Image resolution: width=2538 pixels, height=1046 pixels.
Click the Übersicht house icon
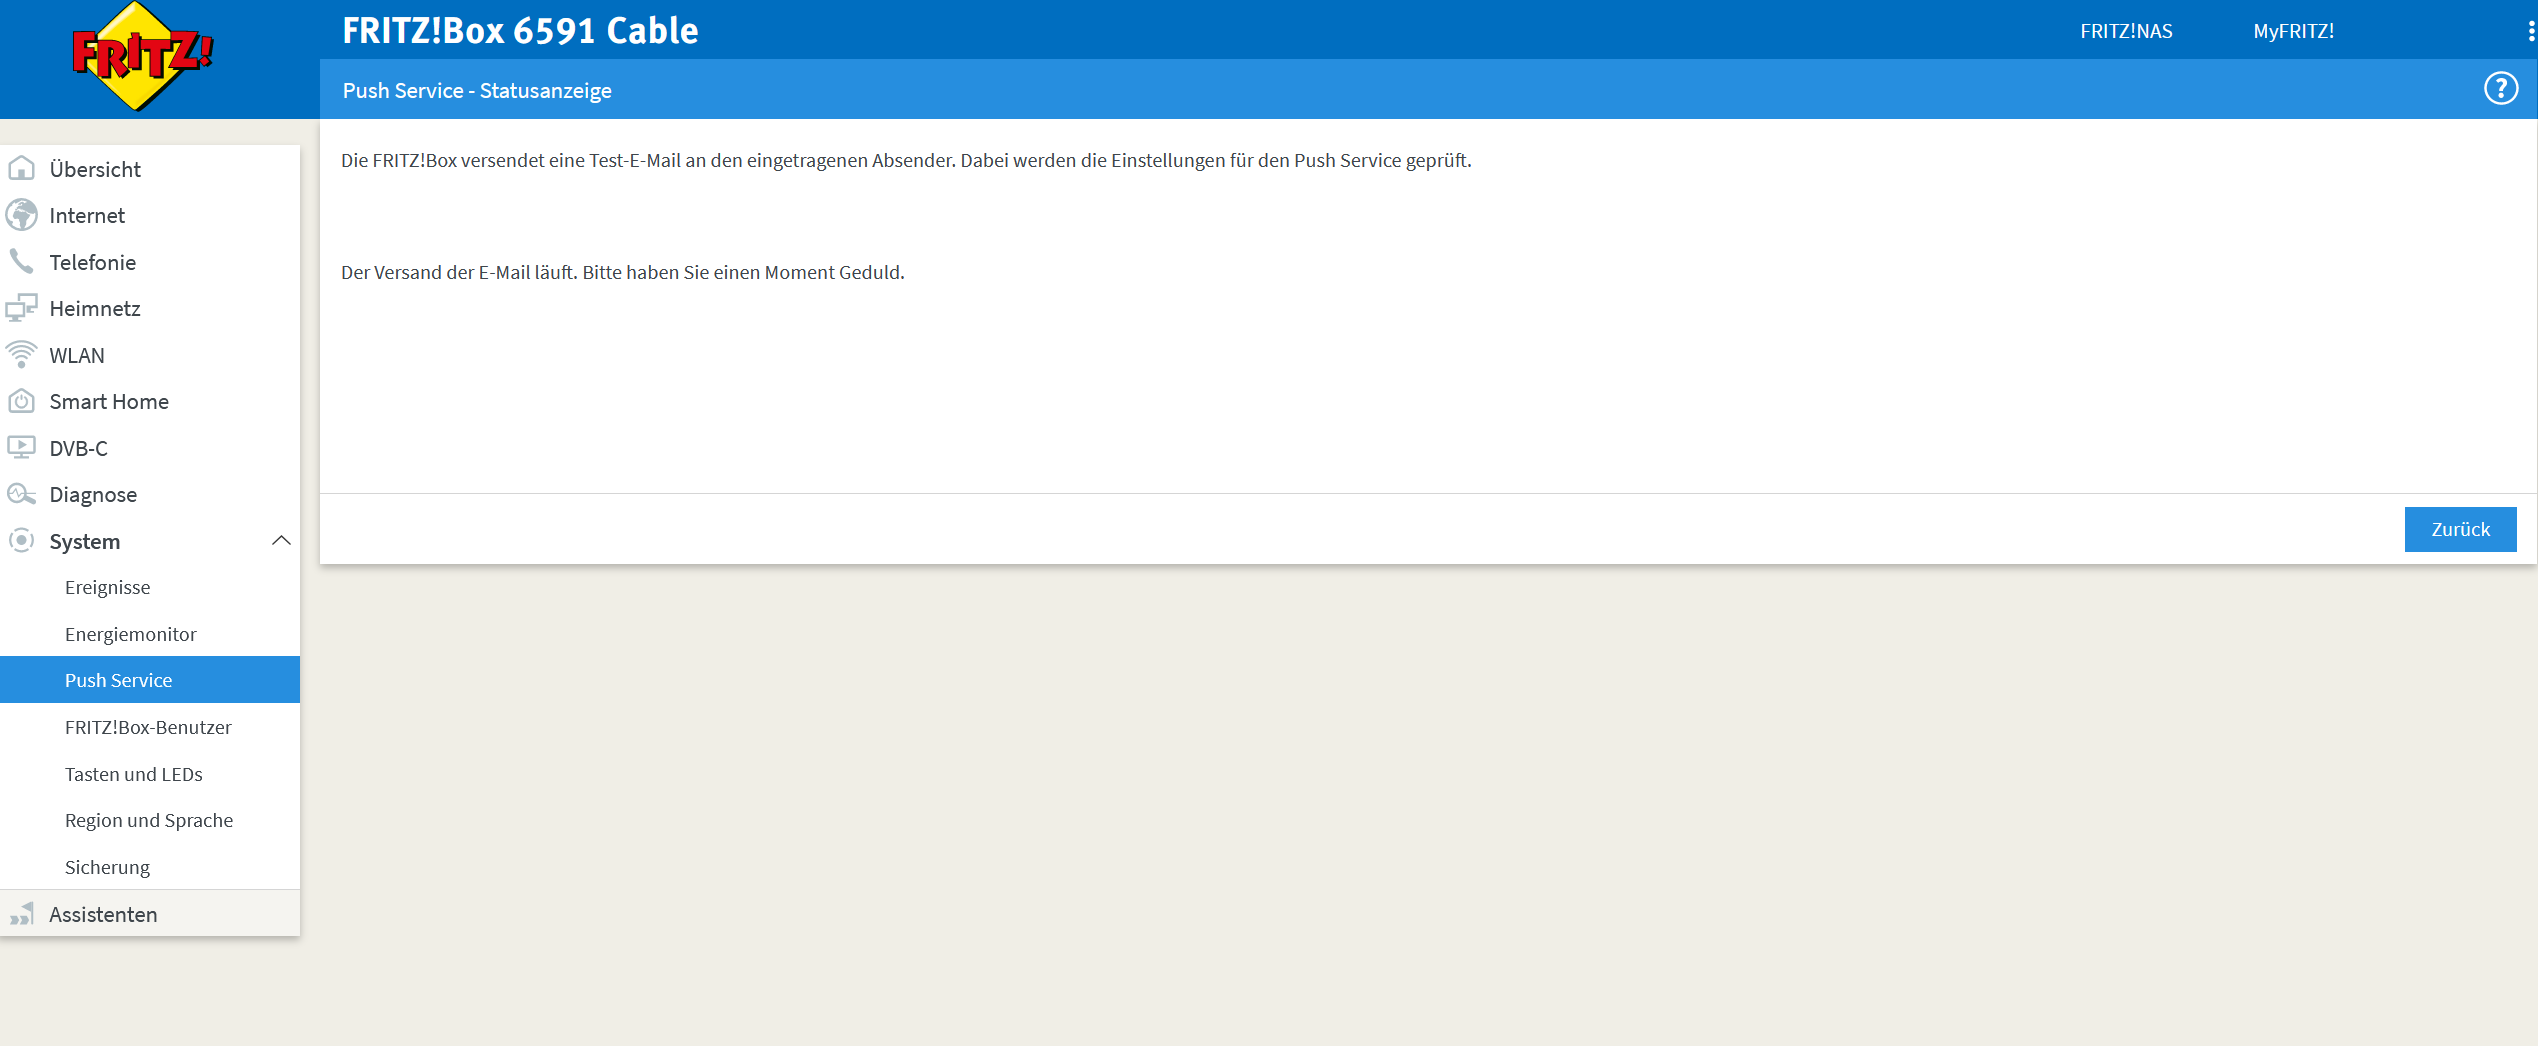pyautogui.click(x=21, y=168)
